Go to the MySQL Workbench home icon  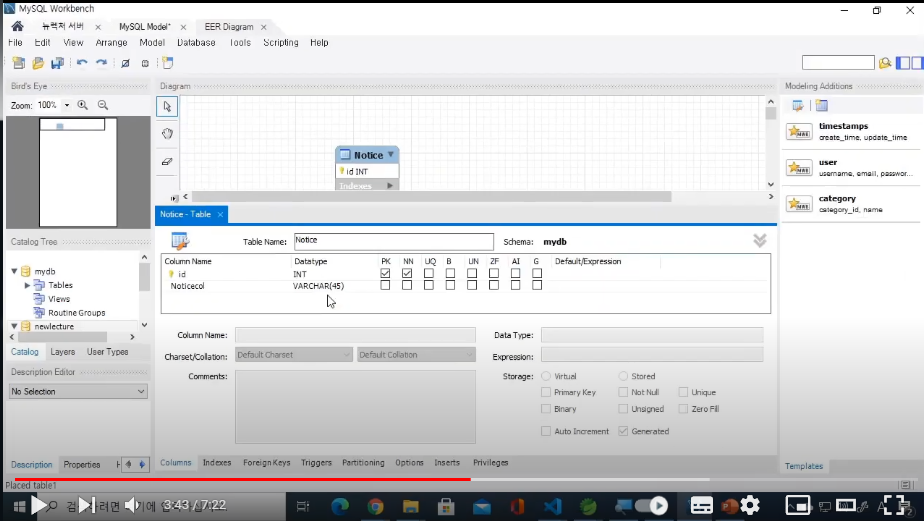[x=17, y=27]
